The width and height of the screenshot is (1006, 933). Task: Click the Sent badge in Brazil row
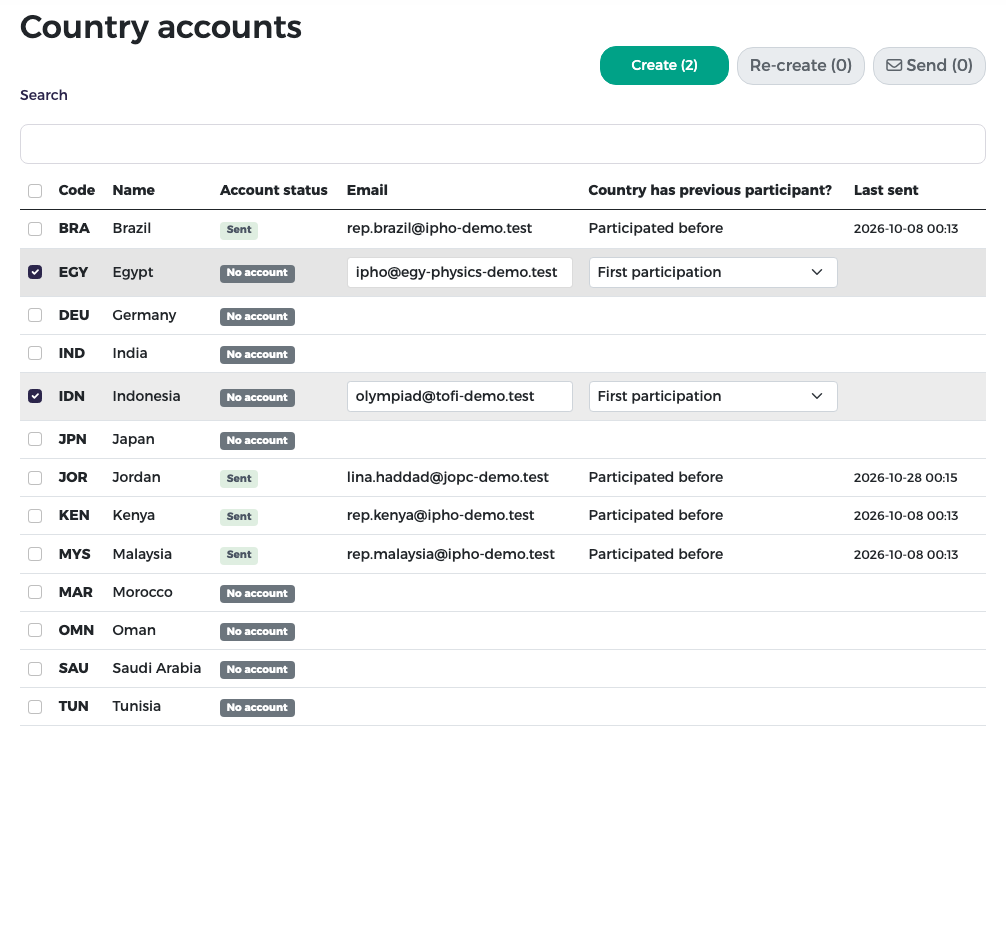click(239, 230)
